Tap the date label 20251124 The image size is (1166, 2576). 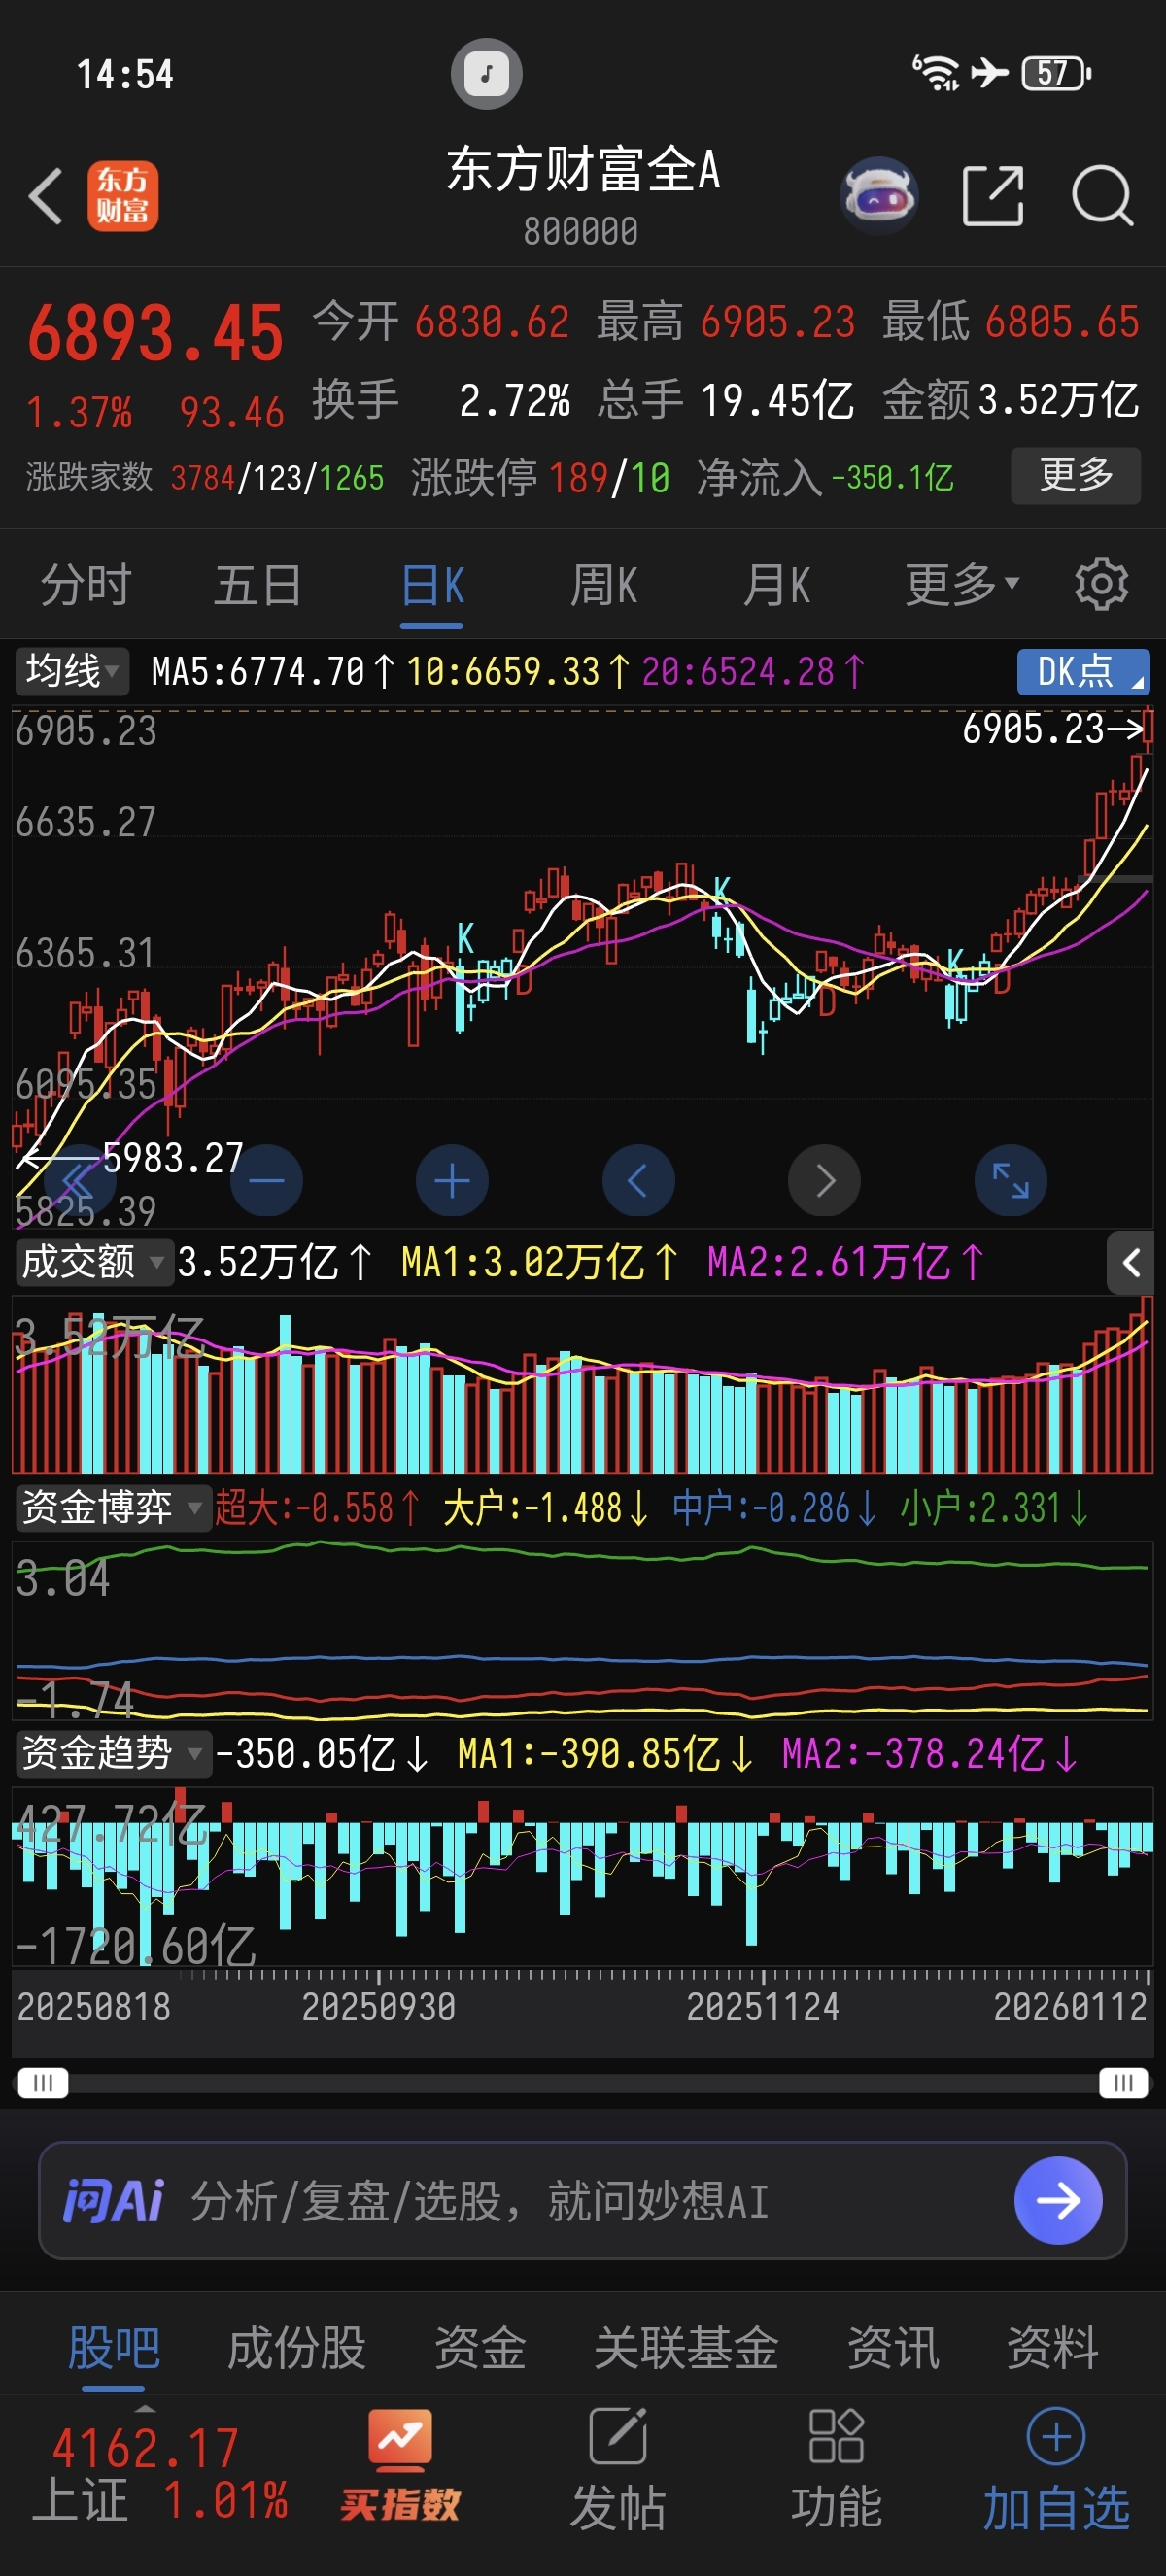pos(762,2006)
